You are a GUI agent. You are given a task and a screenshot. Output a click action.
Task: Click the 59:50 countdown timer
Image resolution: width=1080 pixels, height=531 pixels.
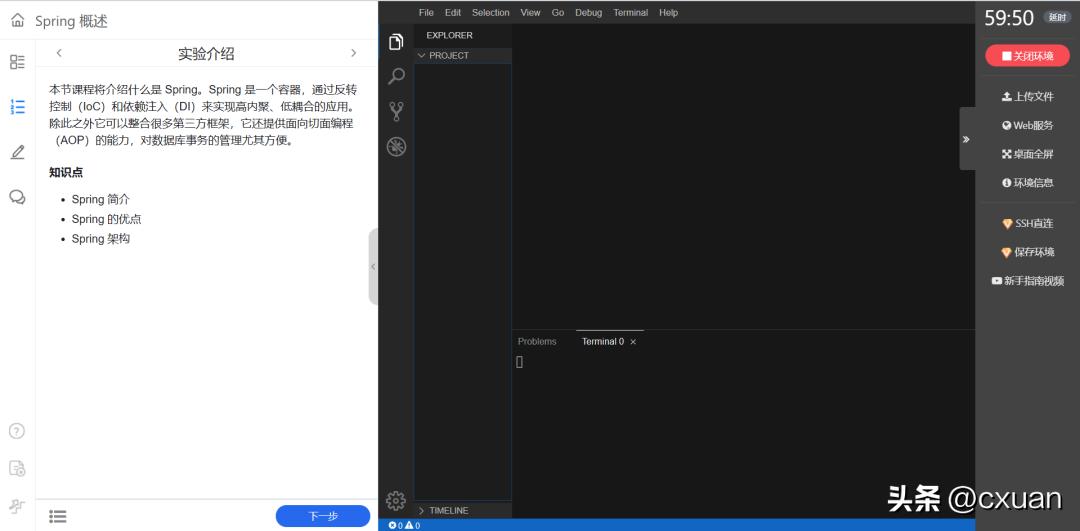click(x=1009, y=19)
